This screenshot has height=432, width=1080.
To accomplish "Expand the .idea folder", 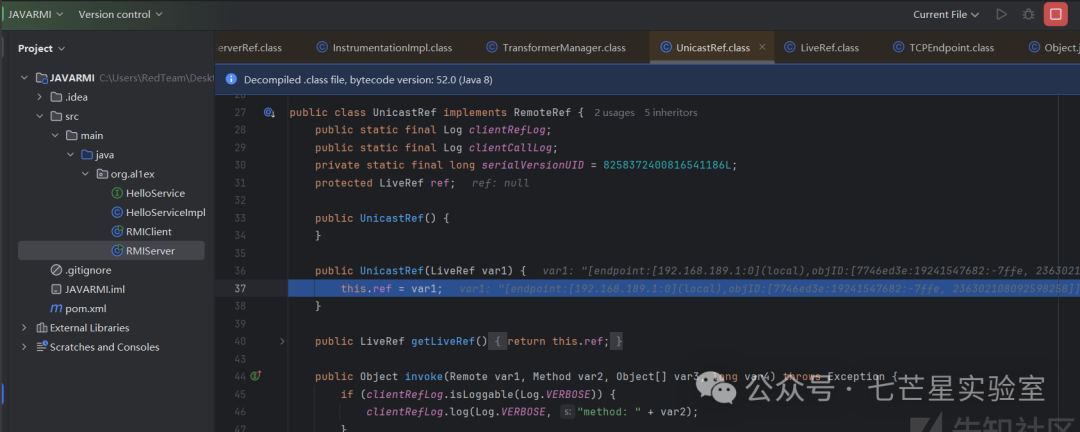I will click(40, 97).
